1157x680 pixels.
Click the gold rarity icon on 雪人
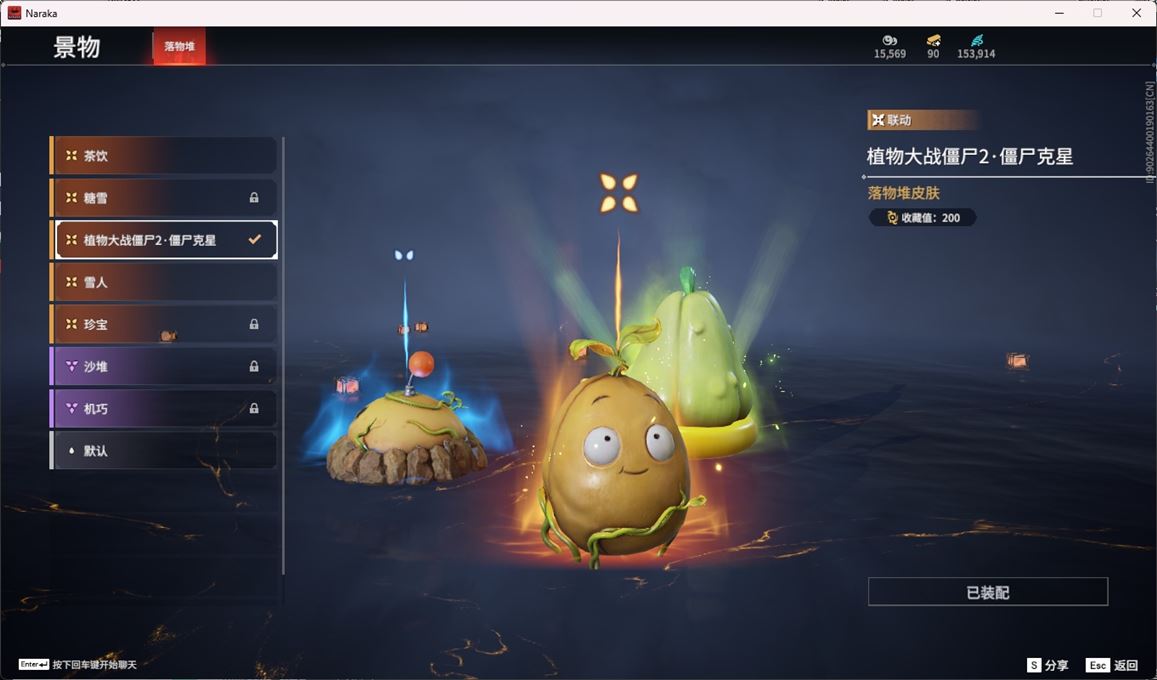72,282
